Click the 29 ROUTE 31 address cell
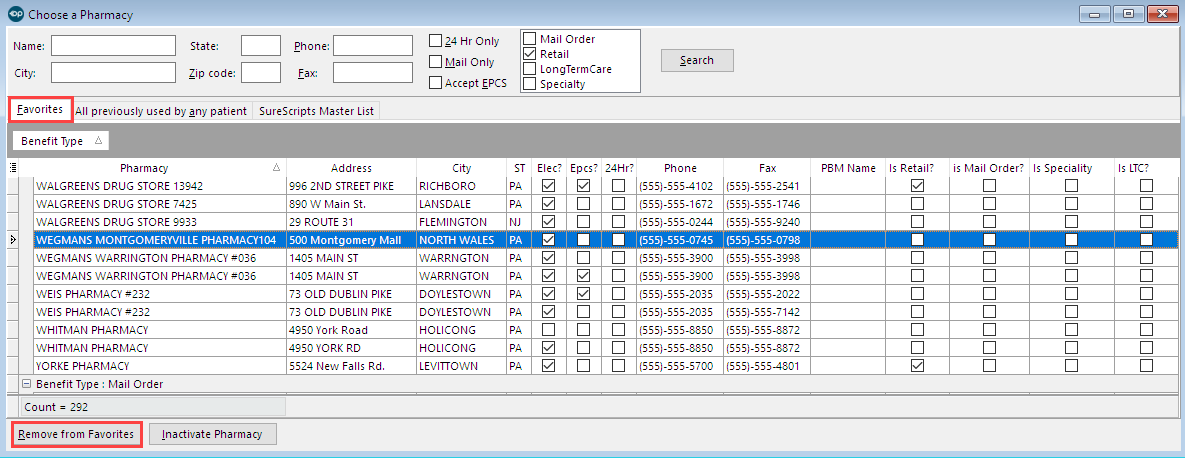 pyautogui.click(x=351, y=221)
